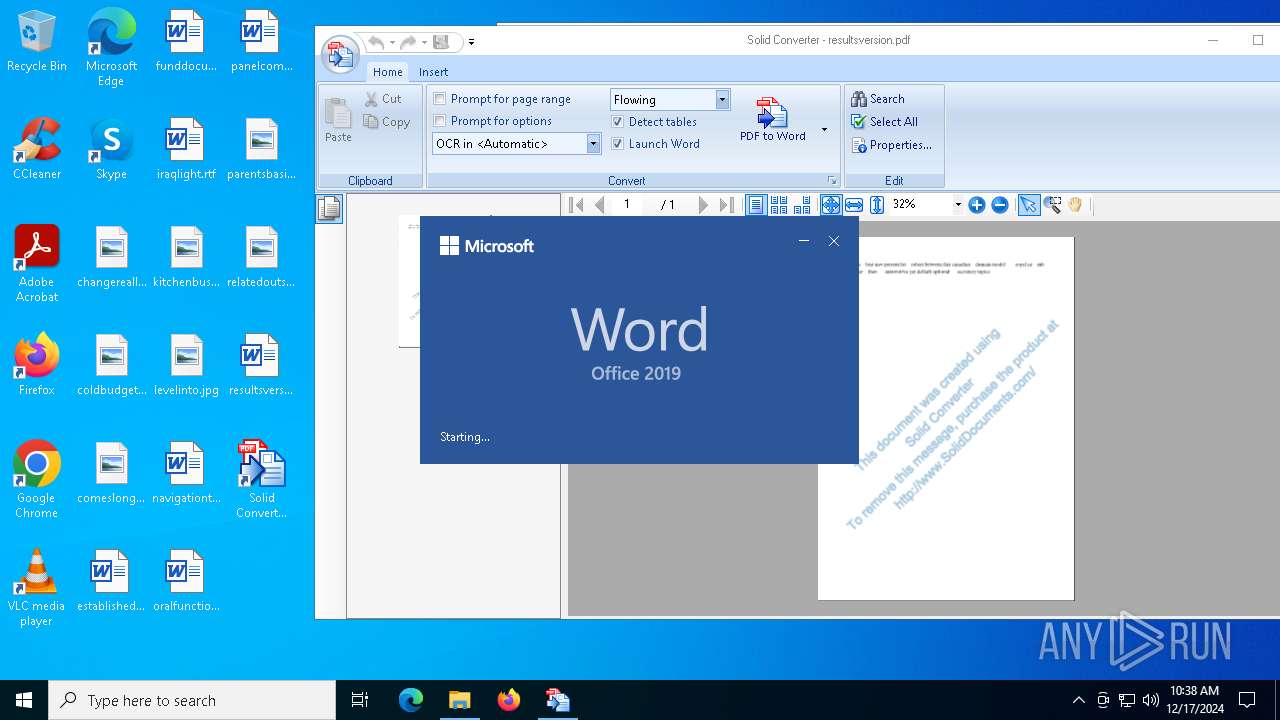Open Microsoft Edge from the taskbar
This screenshot has height=720, width=1280.
click(411, 700)
